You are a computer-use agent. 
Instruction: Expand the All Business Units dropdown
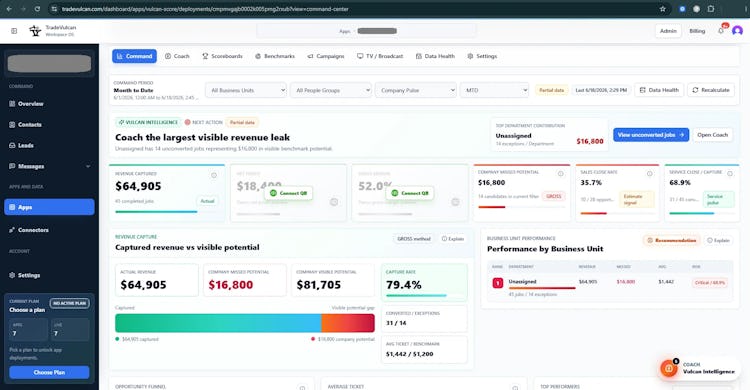pyautogui.click(x=246, y=90)
